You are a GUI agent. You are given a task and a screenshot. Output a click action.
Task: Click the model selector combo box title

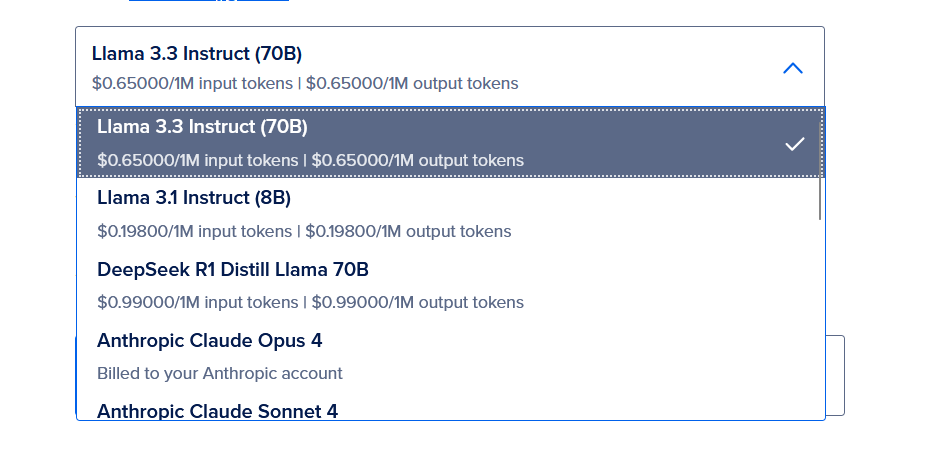coord(197,53)
